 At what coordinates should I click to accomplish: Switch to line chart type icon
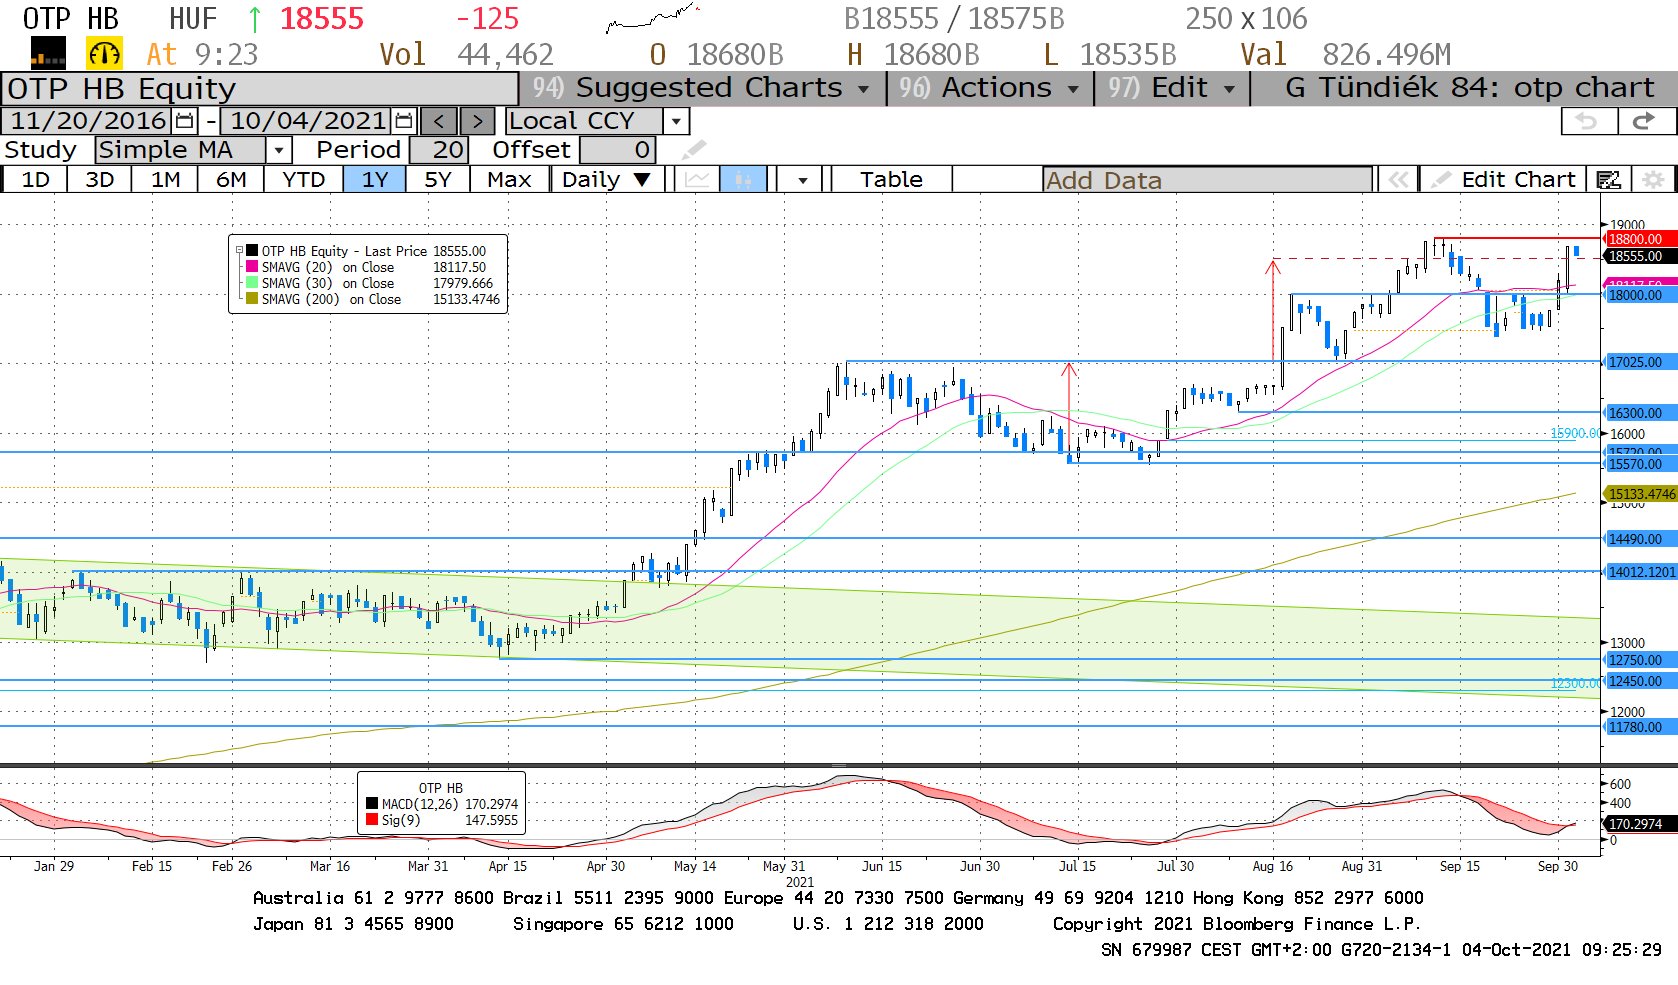point(697,180)
